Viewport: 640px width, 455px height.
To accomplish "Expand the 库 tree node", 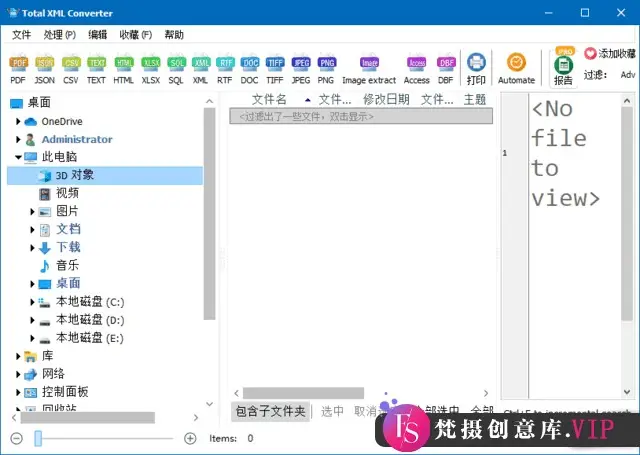I will [x=18, y=356].
